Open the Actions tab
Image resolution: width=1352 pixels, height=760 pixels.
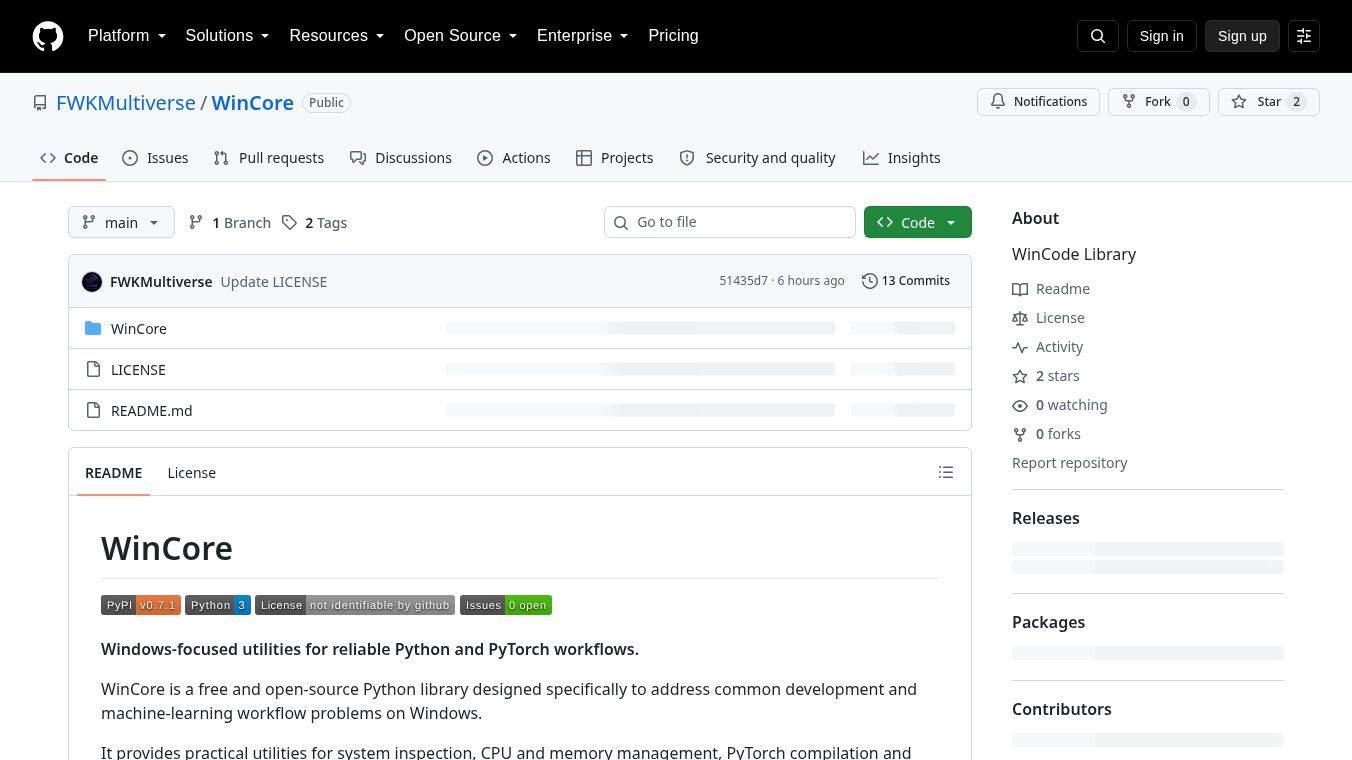[x=514, y=158]
